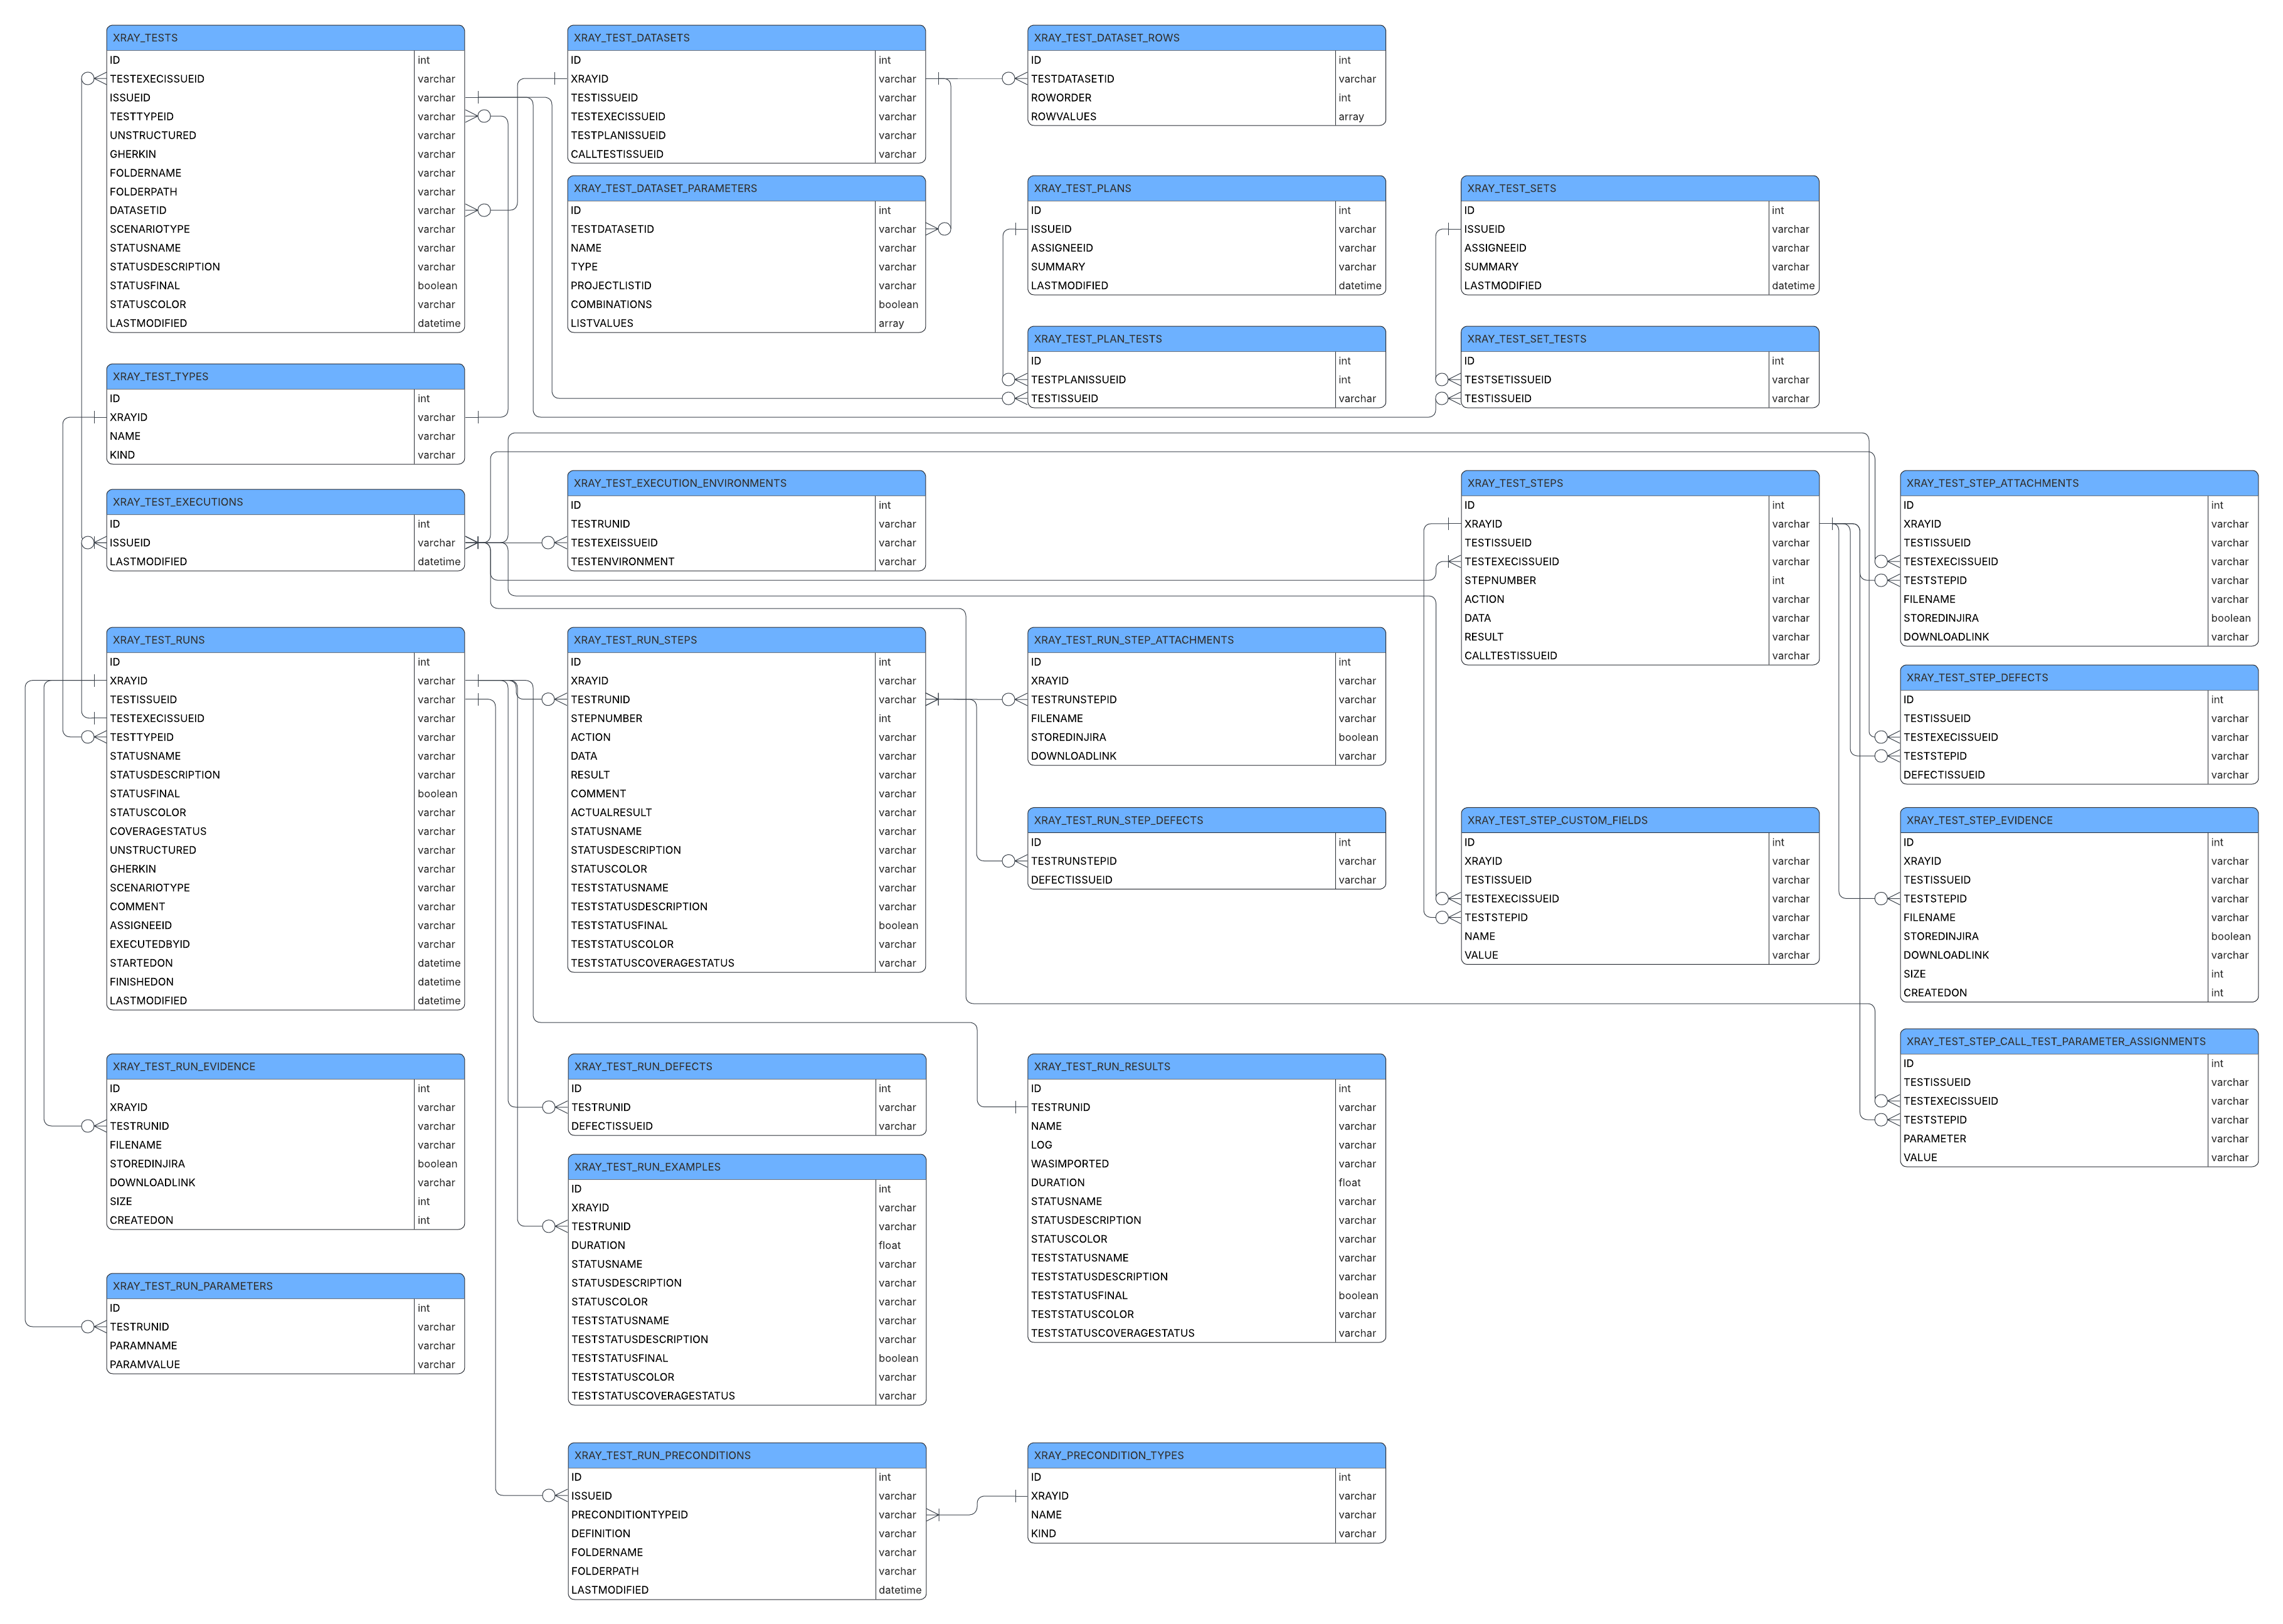Select the XRAY_TEST_STEP_EVIDENCE table header
The image size is (2283, 1624).
[x=2078, y=820]
